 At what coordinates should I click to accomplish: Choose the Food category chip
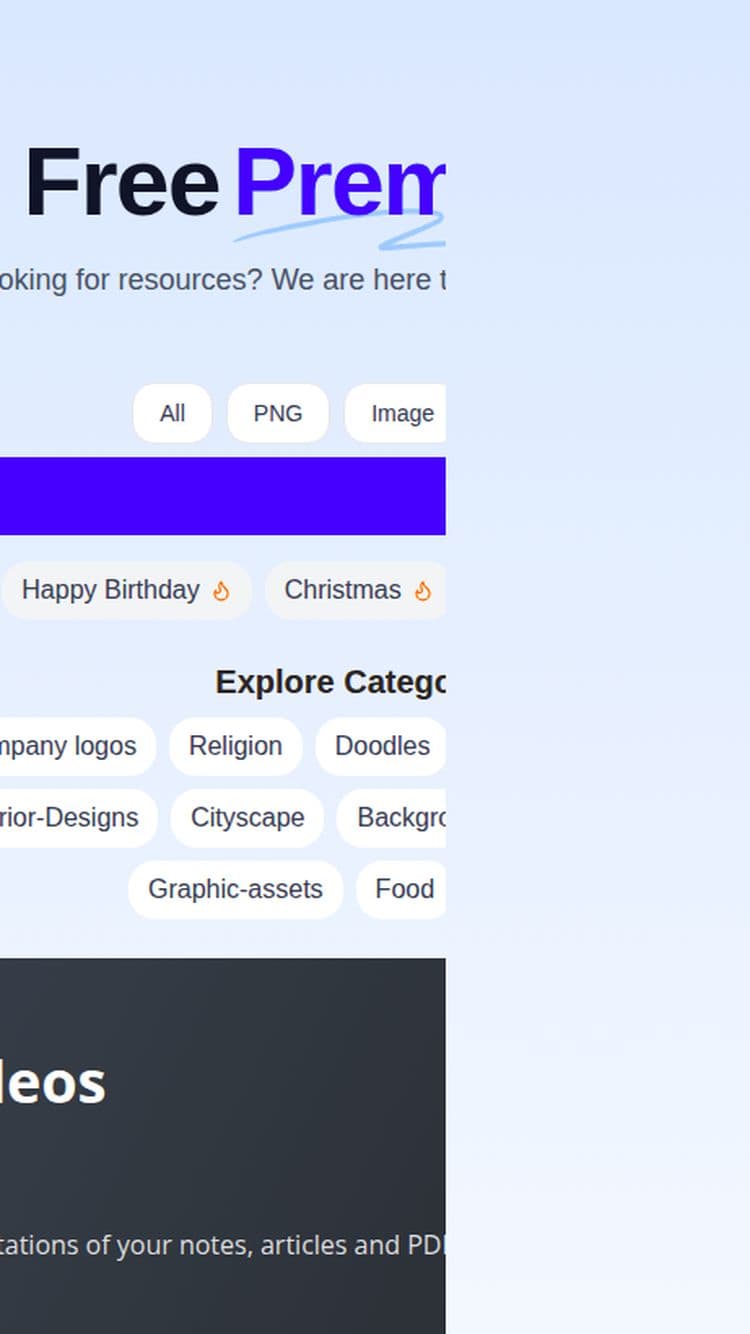click(401, 889)
